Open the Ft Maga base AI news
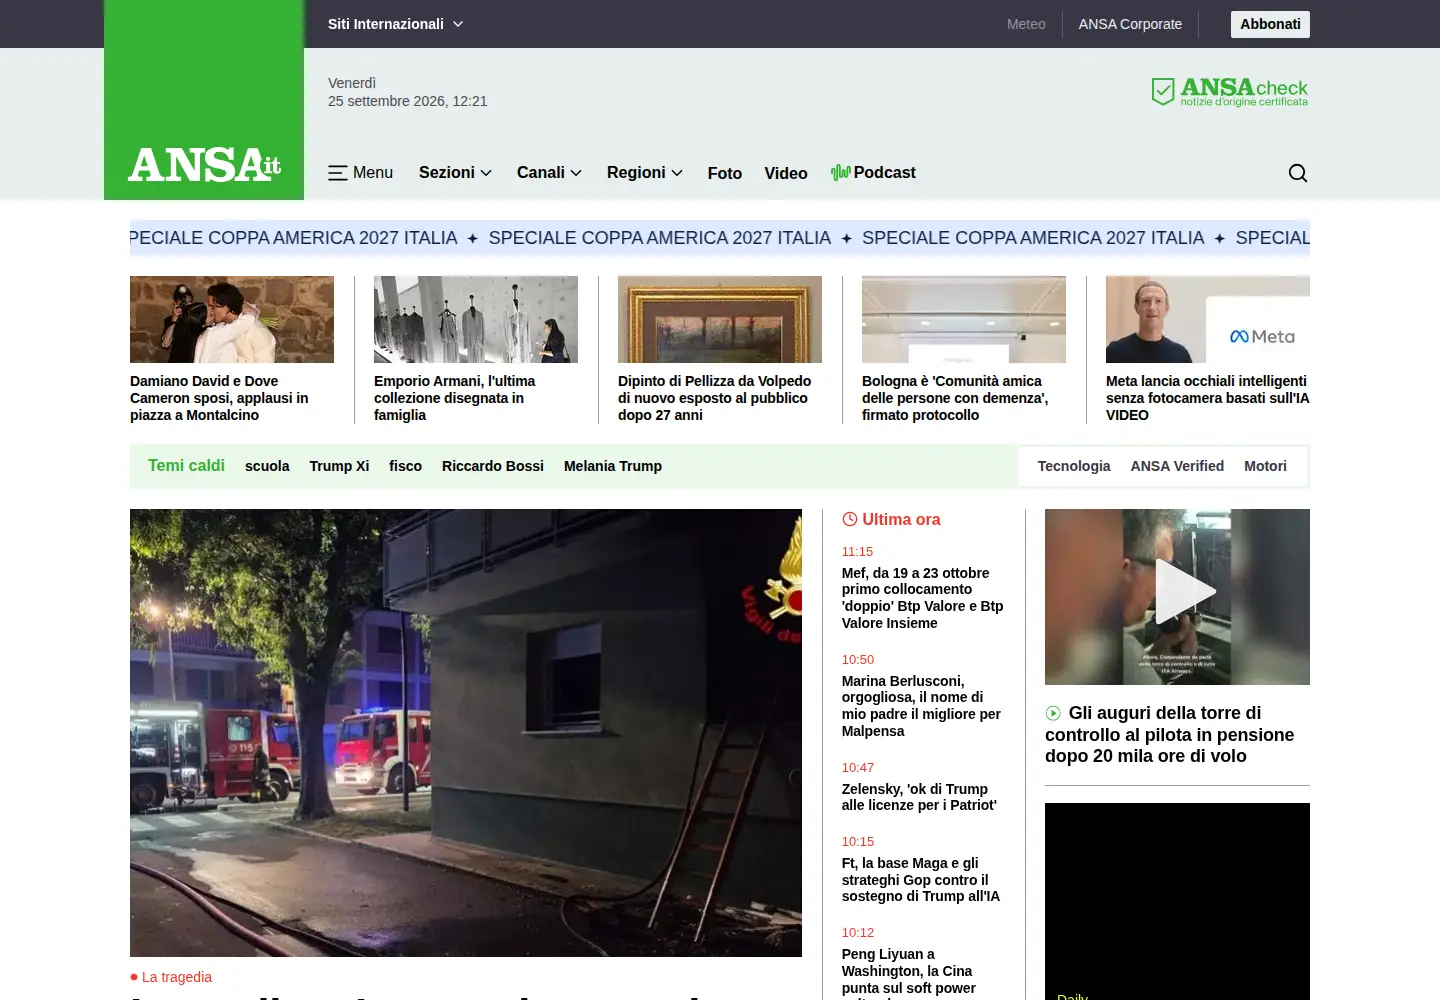This screenshot has width=1440, height=1000. [921, 880]
